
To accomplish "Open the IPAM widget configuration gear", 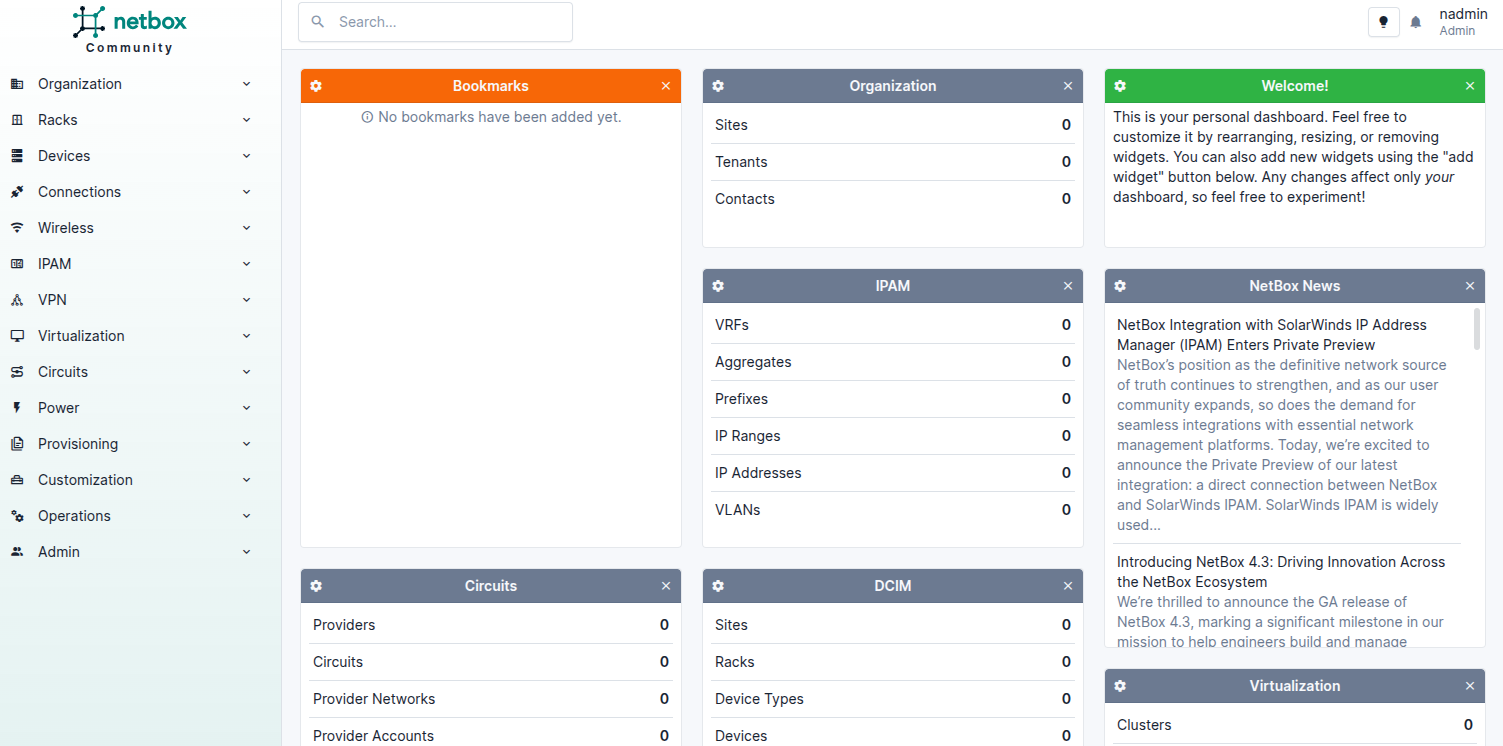I will click(718, 286).
